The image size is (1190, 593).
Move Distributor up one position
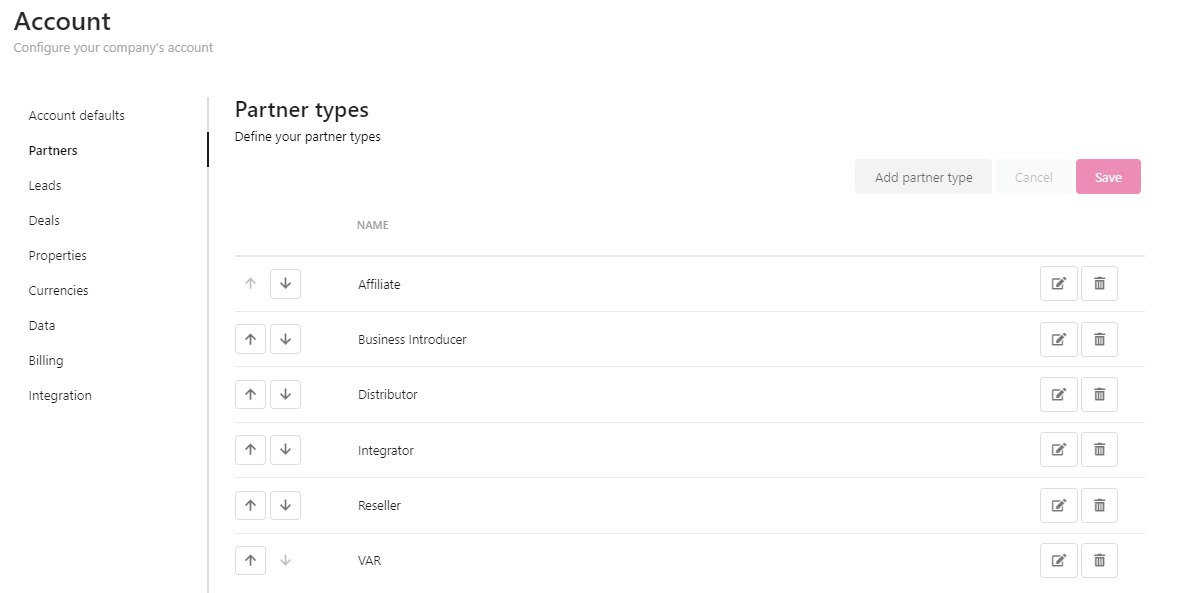250,395
